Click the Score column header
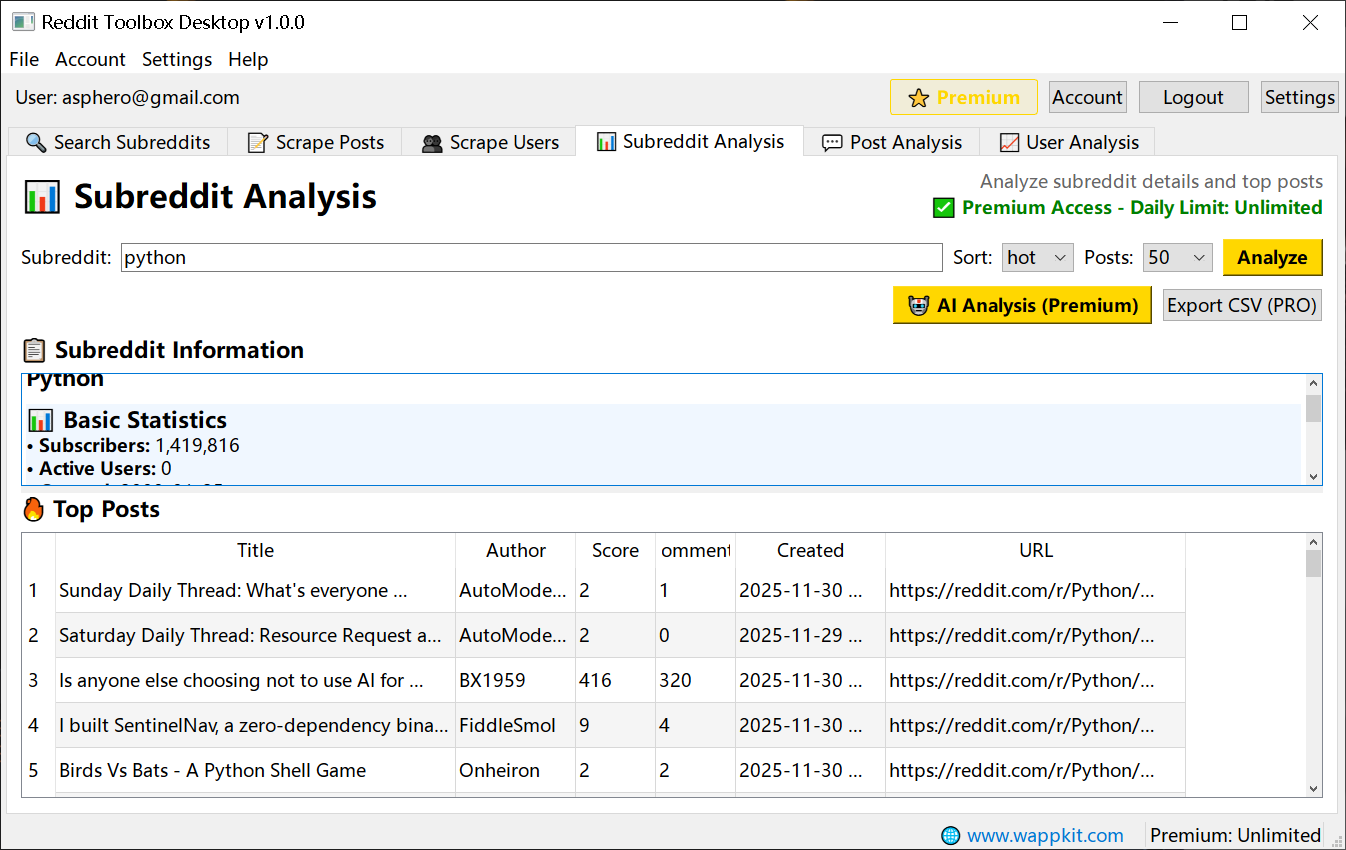The width and height of the screenshot is (1346, 850). click(615, 550)
